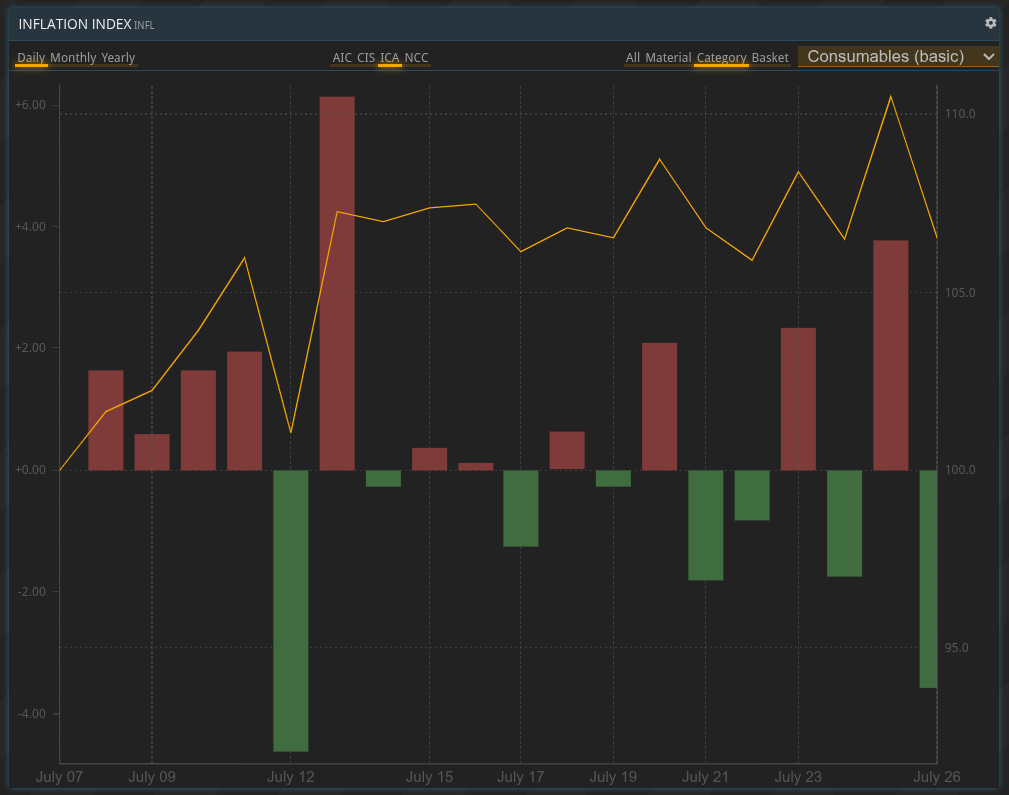Choose the Category filter tab
1009x795 pixels.
(x=721, y=57)
